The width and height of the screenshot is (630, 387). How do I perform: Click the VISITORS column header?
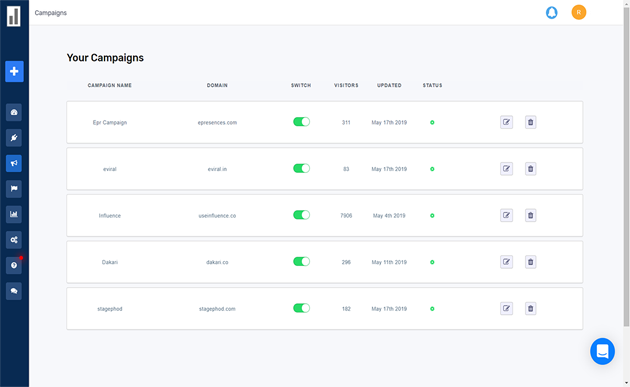(346, 85)
